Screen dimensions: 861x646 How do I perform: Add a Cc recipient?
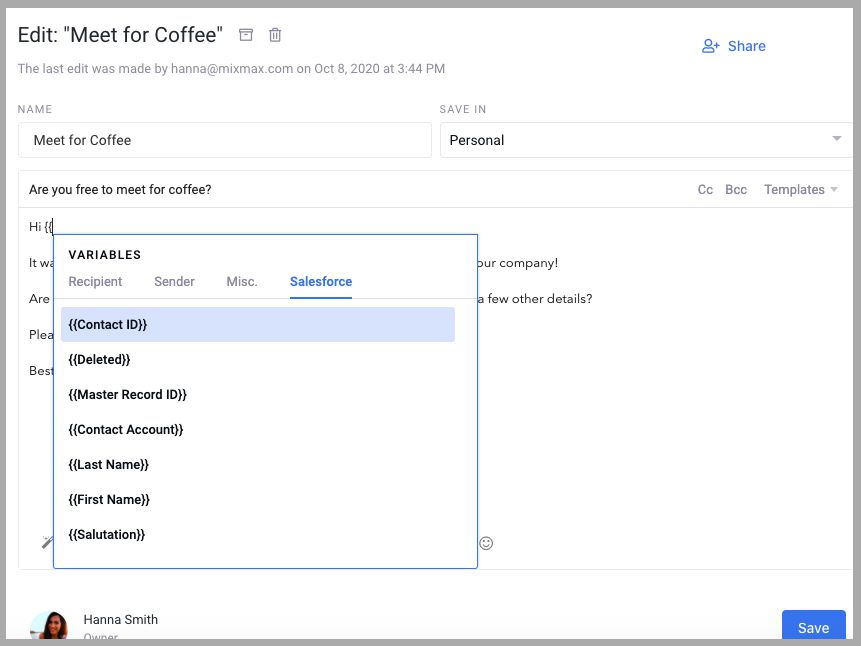coord(705,190)
